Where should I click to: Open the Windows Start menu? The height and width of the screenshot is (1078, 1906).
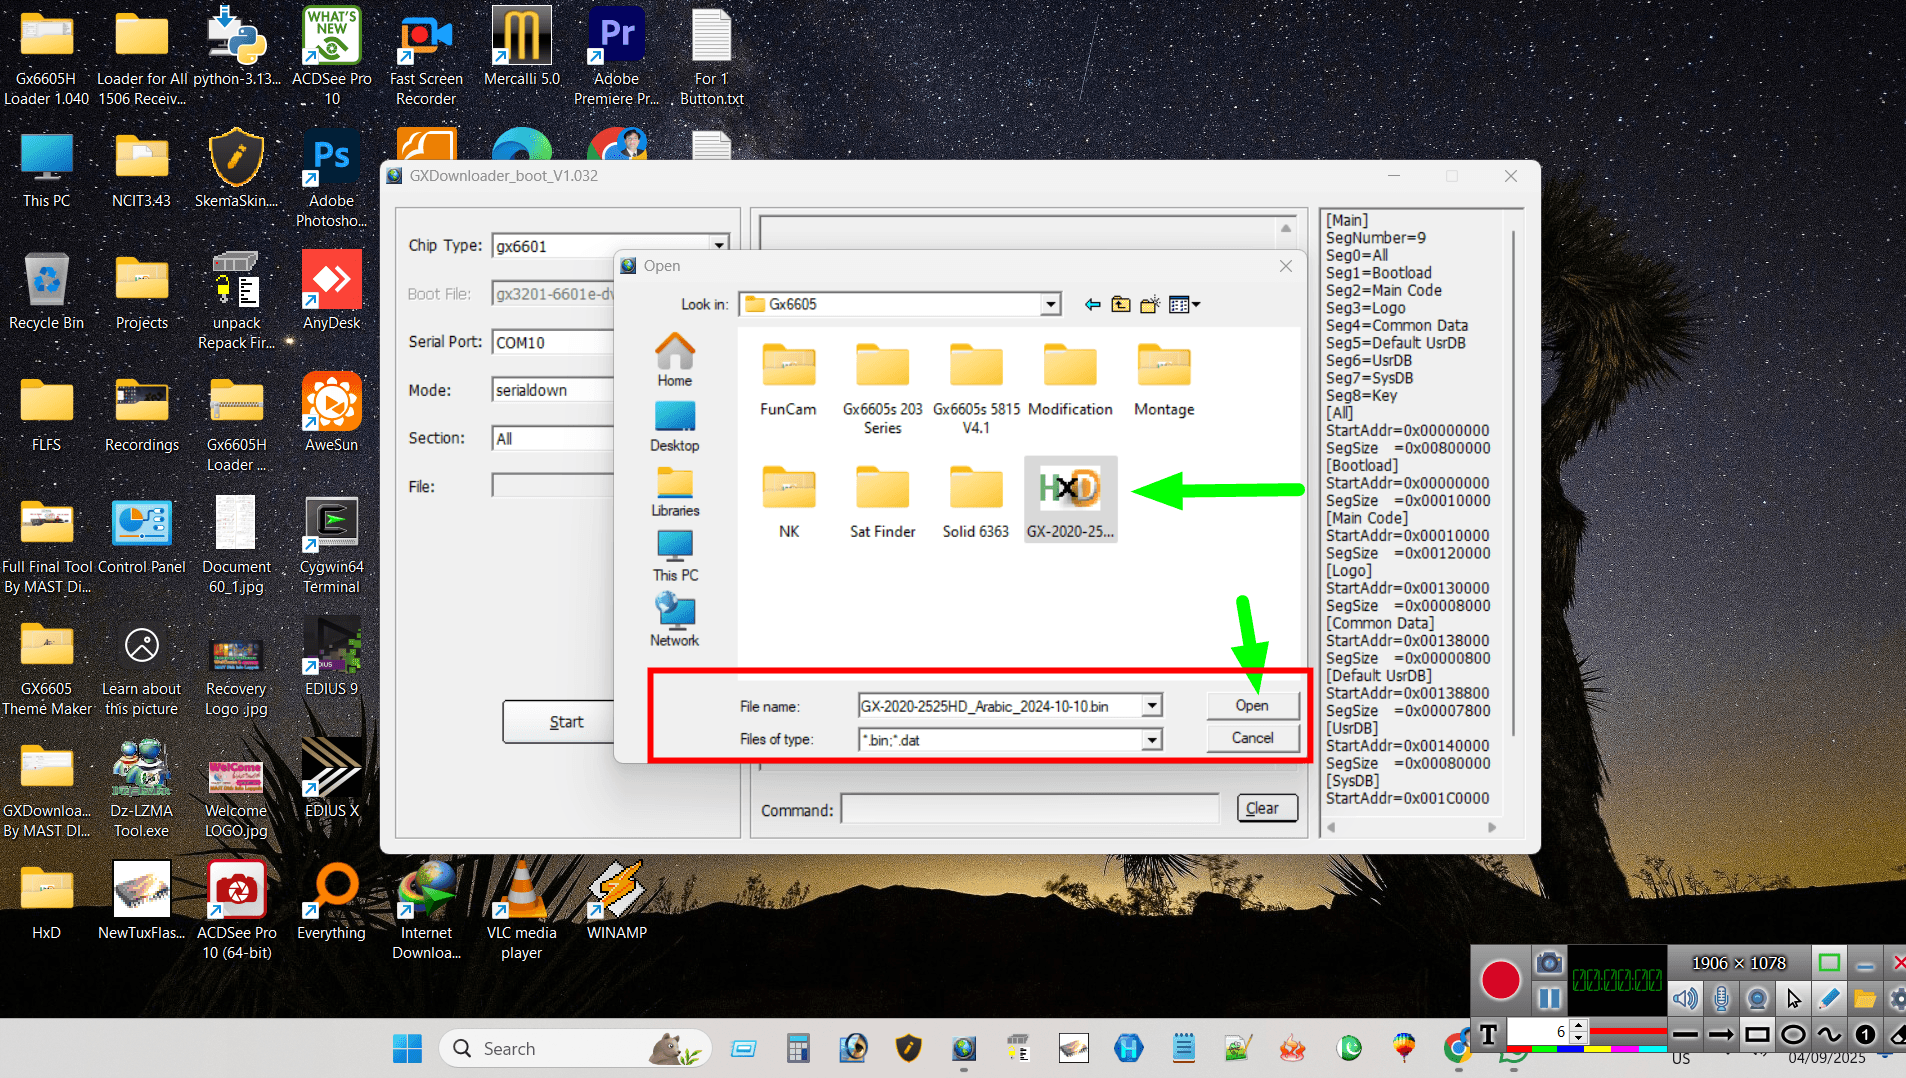[x=407, y=1048]
